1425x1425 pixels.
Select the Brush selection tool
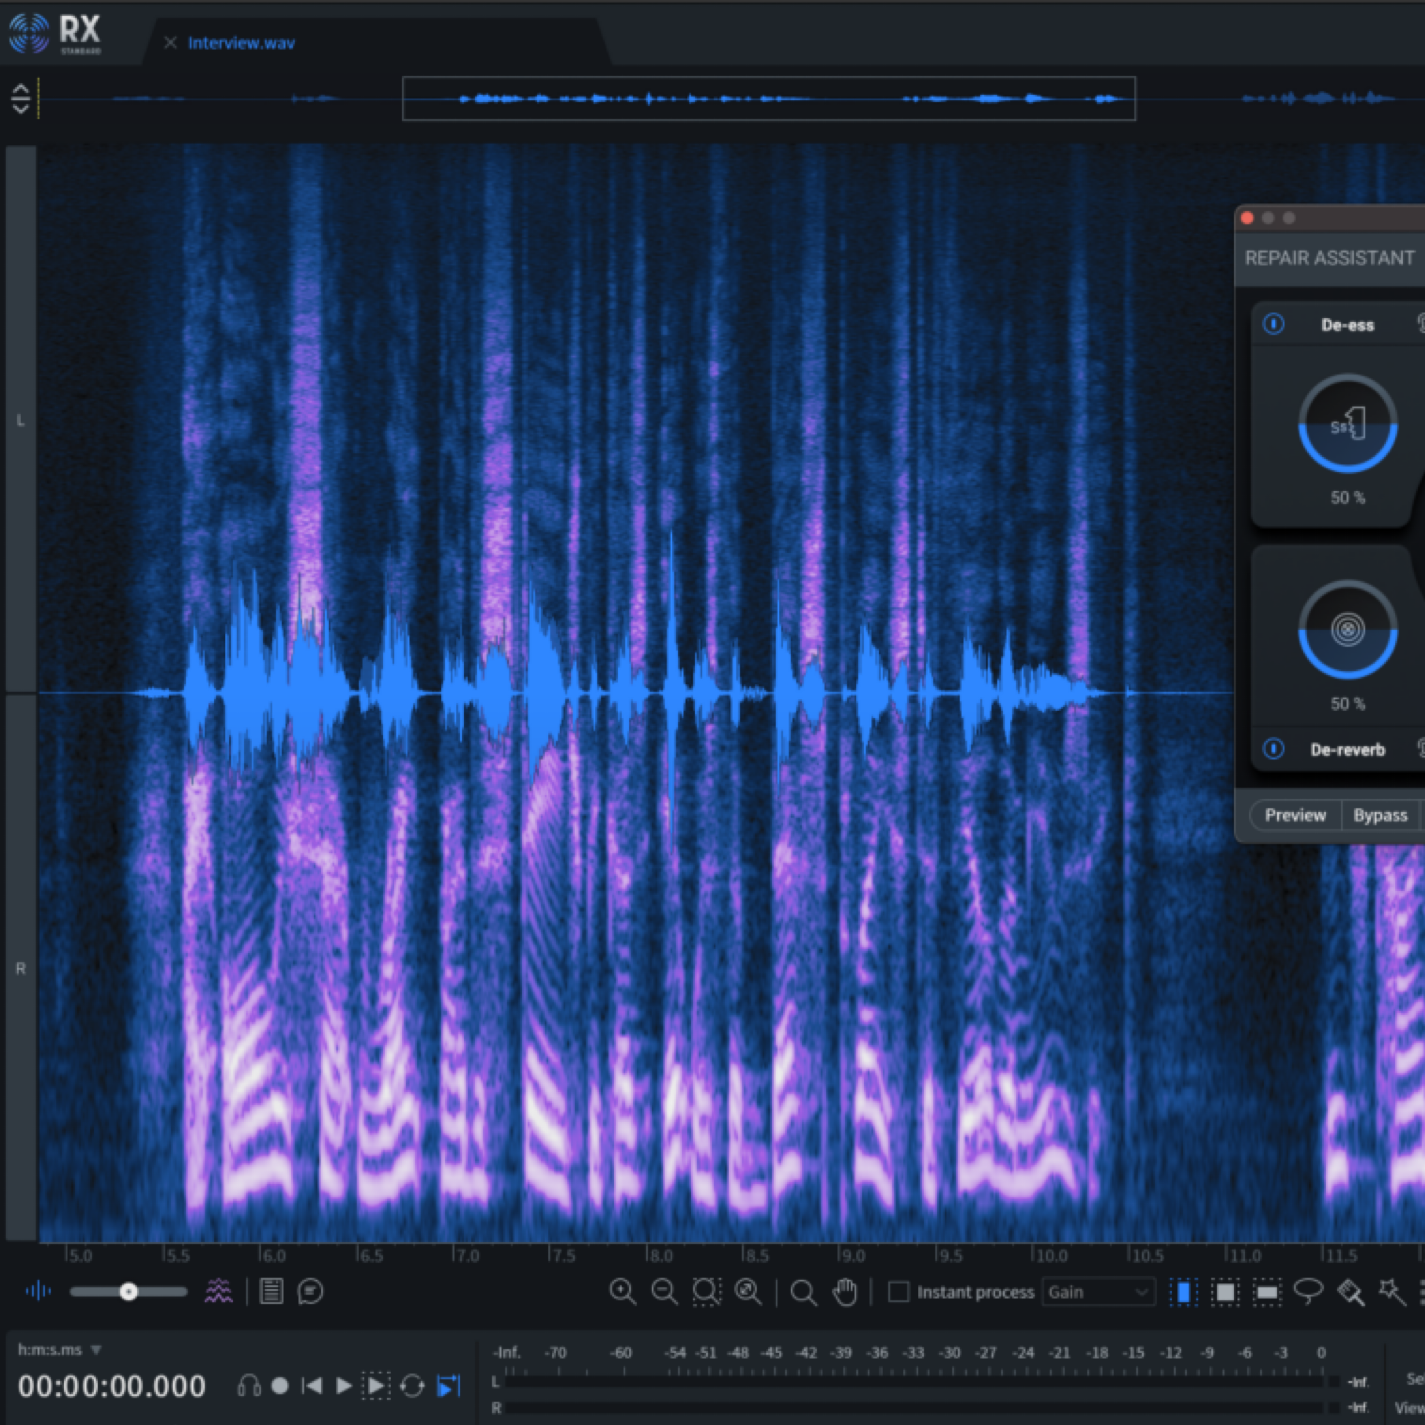point(1350,1292)
